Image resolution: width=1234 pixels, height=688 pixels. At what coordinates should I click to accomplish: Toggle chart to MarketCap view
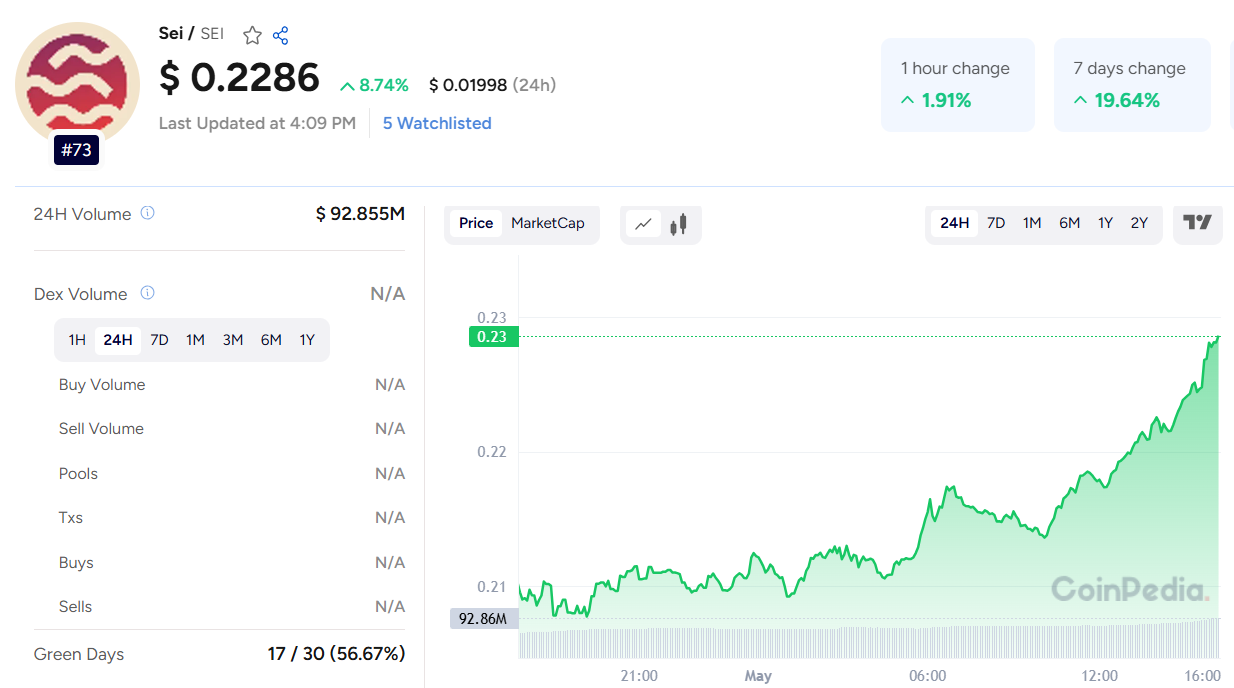548,223
